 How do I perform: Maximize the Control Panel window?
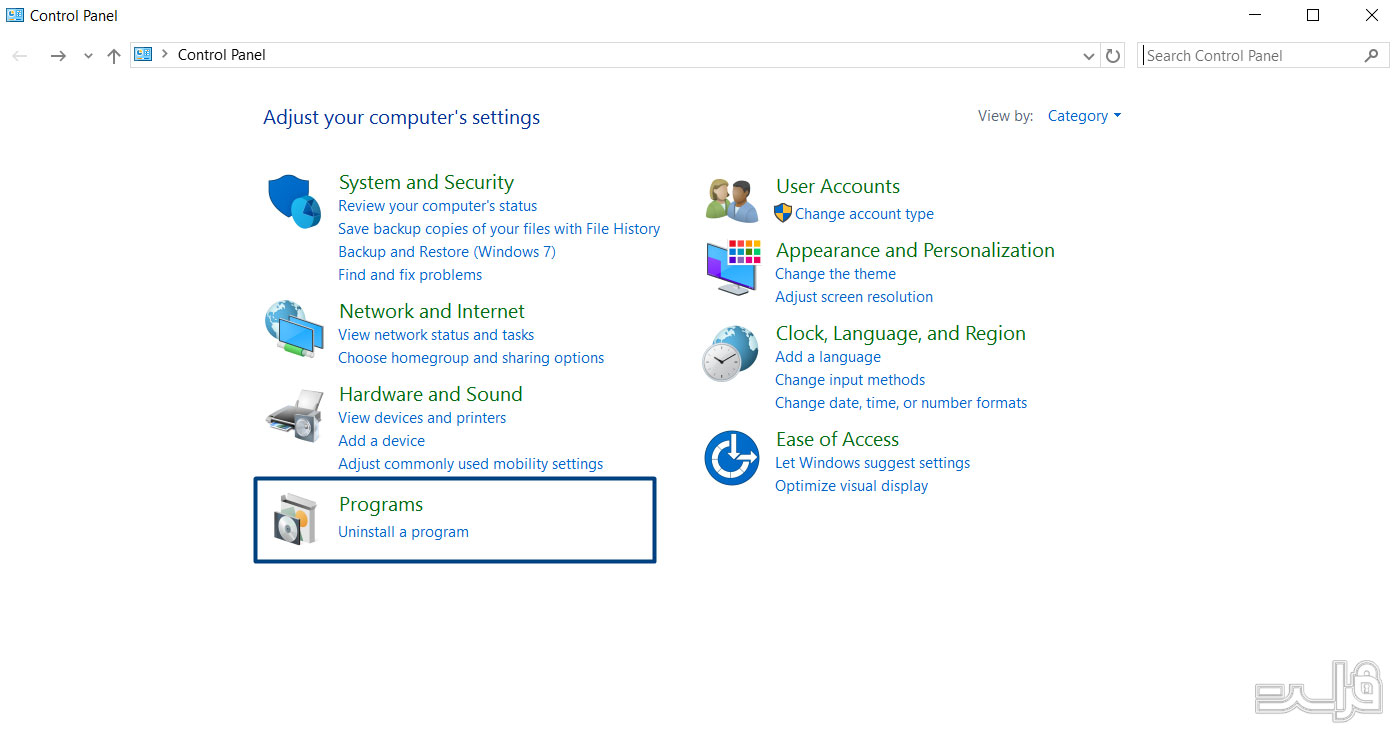point(1313,15)
